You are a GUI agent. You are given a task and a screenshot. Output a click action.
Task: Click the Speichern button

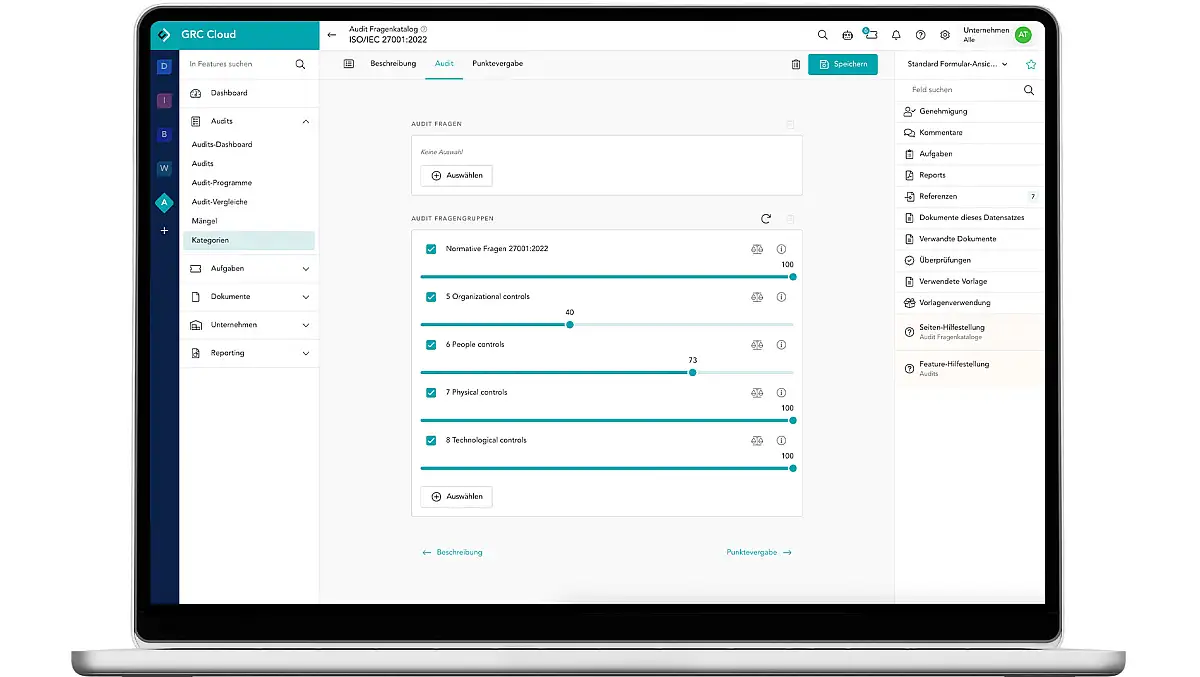pyautogui.click(x=842, y=64)
